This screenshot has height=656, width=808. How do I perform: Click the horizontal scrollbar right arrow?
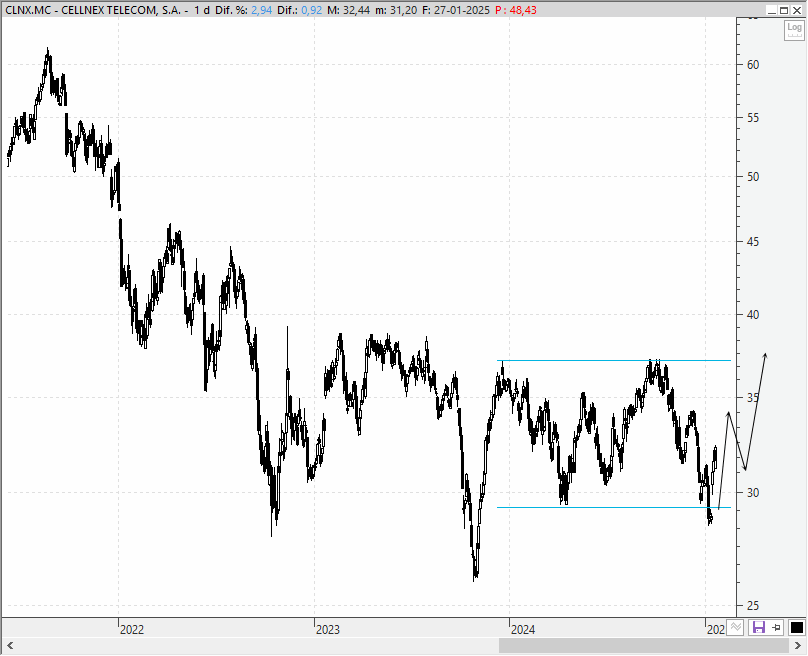coord(797,645)
